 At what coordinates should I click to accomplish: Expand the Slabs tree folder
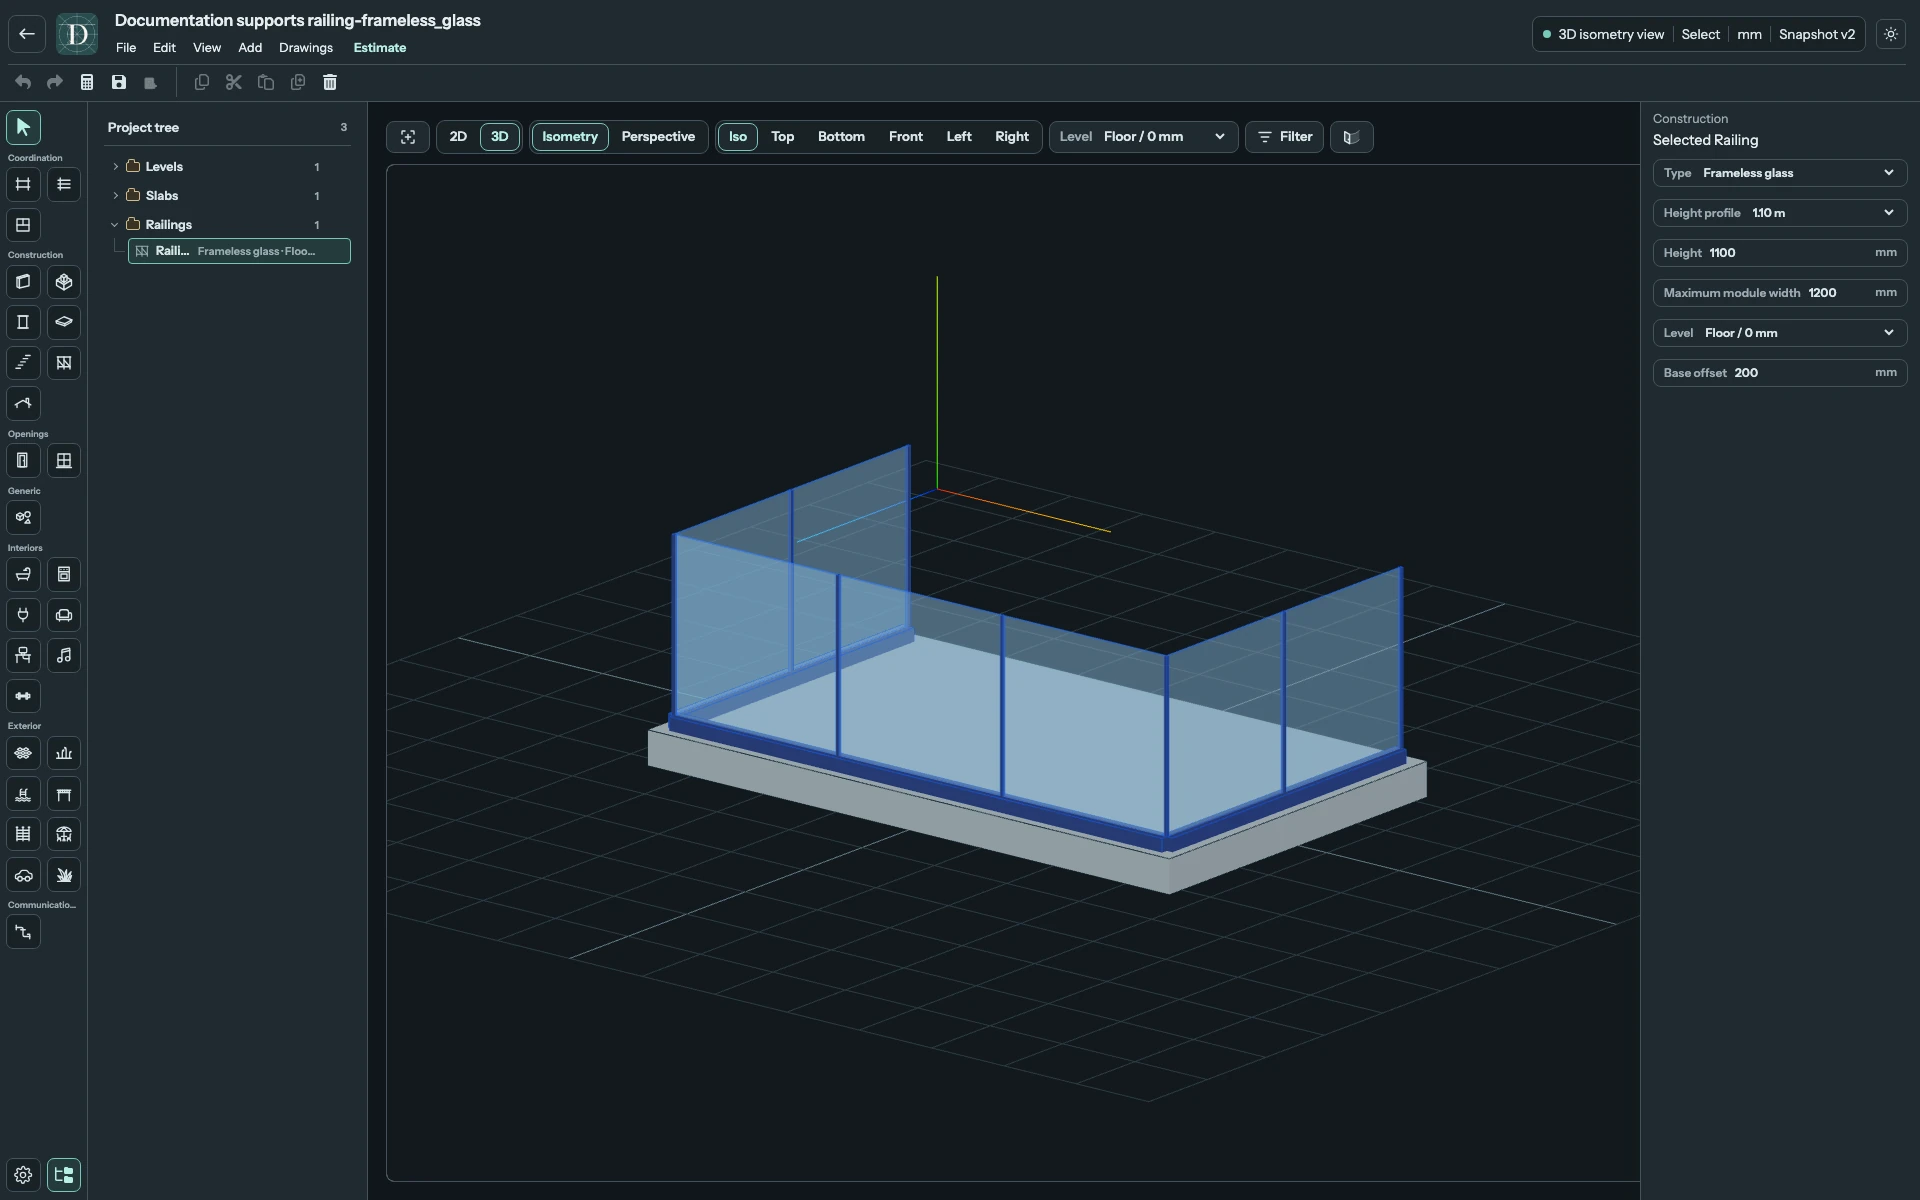[x=116, y=196]
